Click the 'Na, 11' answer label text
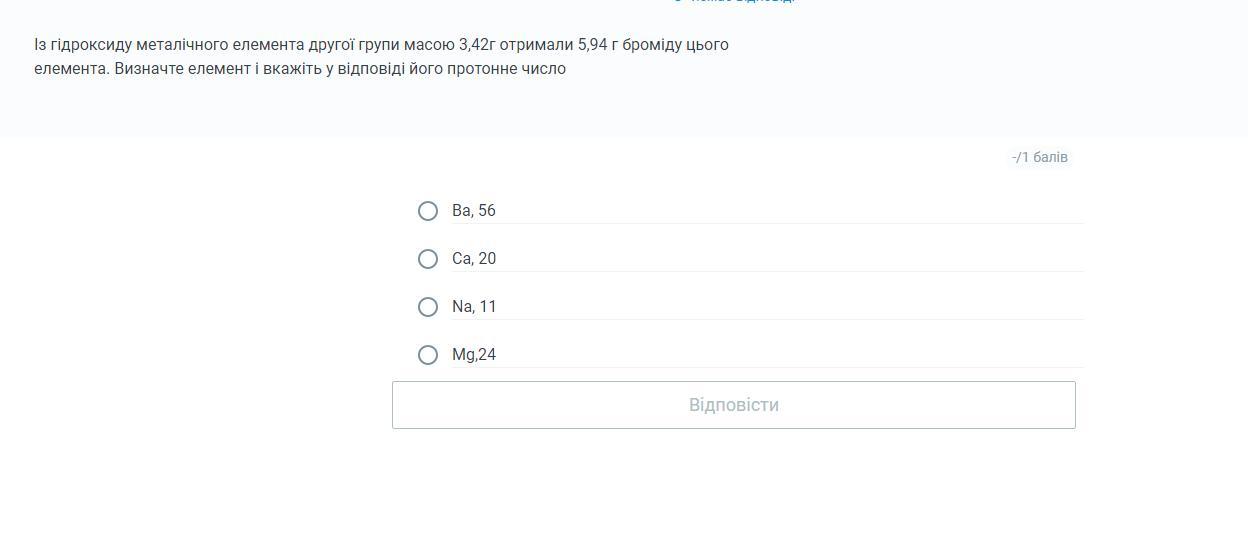1248x553 pixels. click(x=474, y=307)
